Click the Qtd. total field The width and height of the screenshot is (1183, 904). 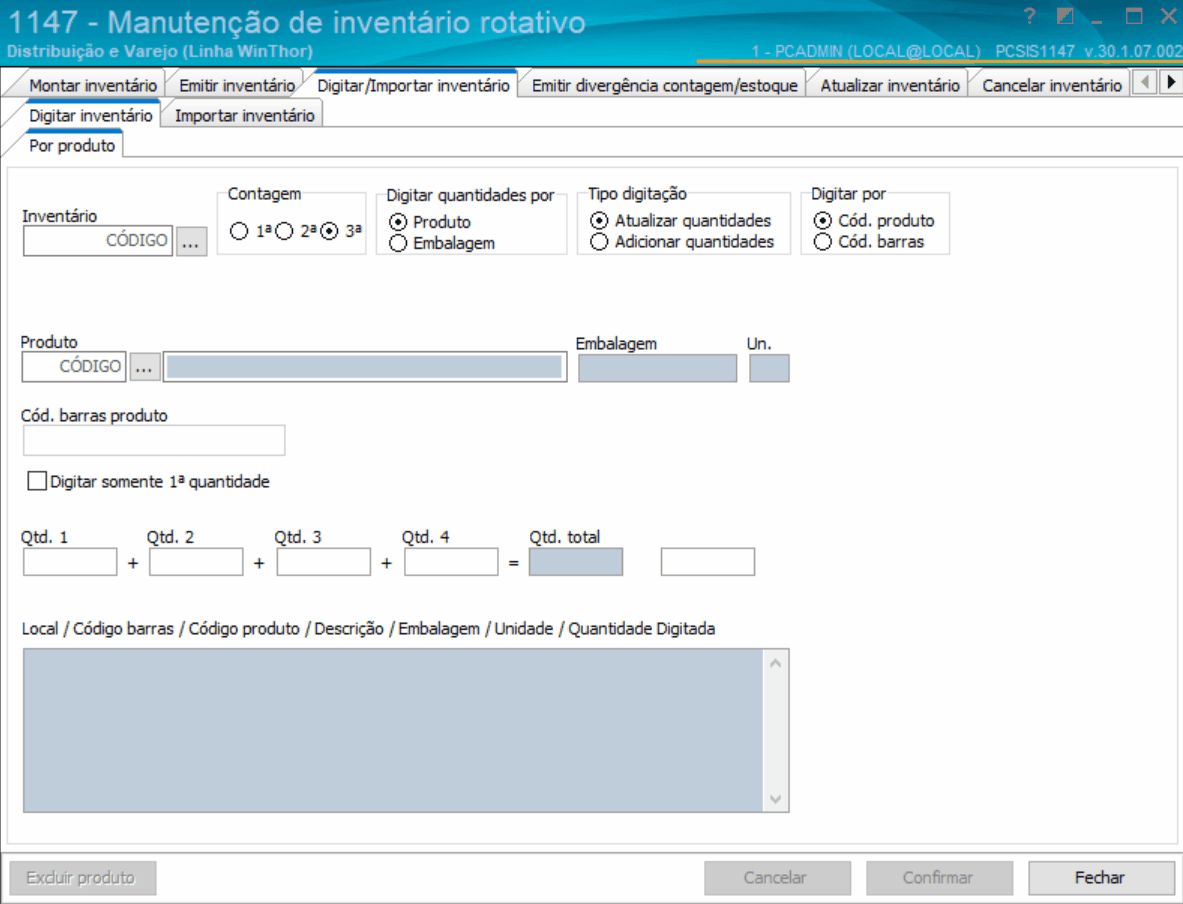point(576,561)
